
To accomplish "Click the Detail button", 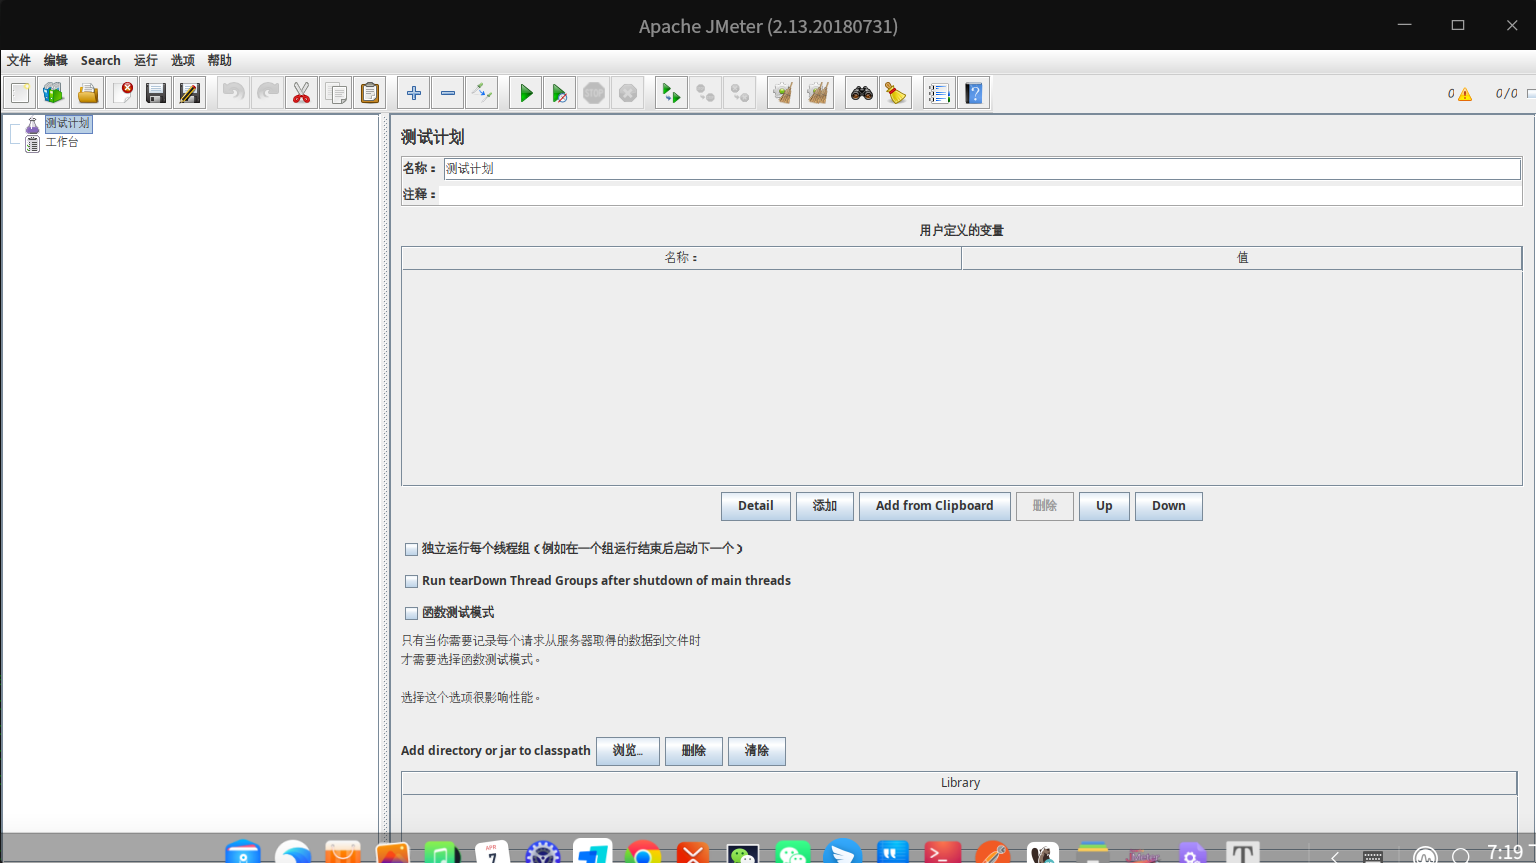I will coord(756,506).
